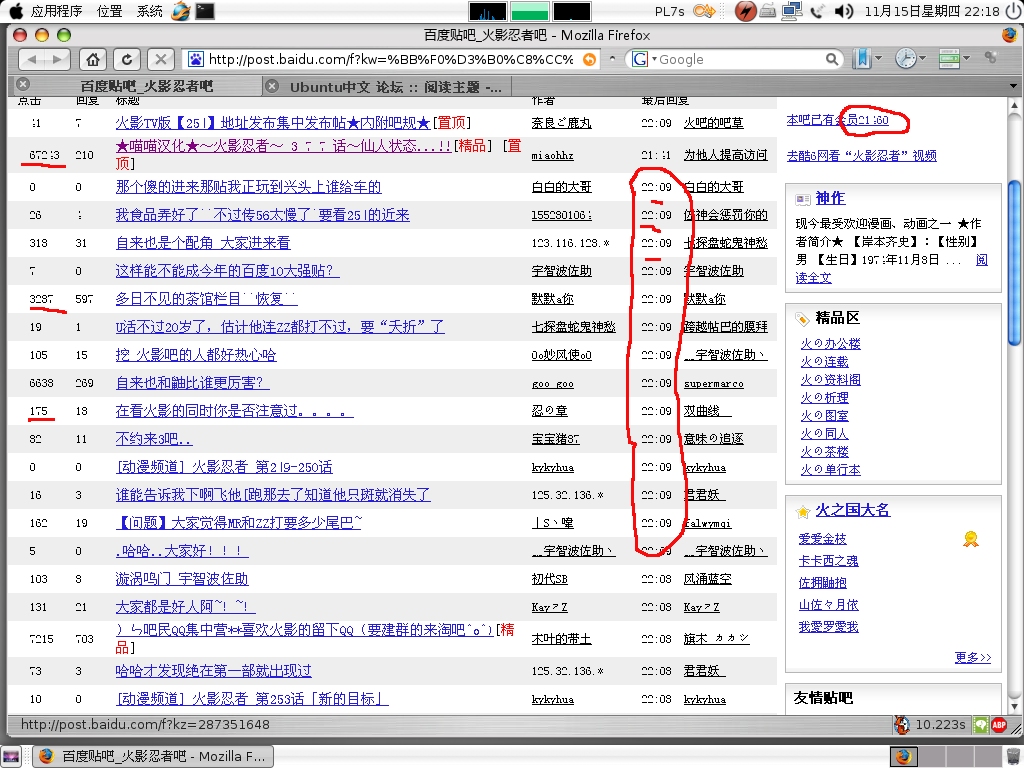Viewport: 1024px width, 768px height.
Task: Close the 百度贴吧_火影忍者吧 tab
Action: pyautogui.click(x=23, y=85)
